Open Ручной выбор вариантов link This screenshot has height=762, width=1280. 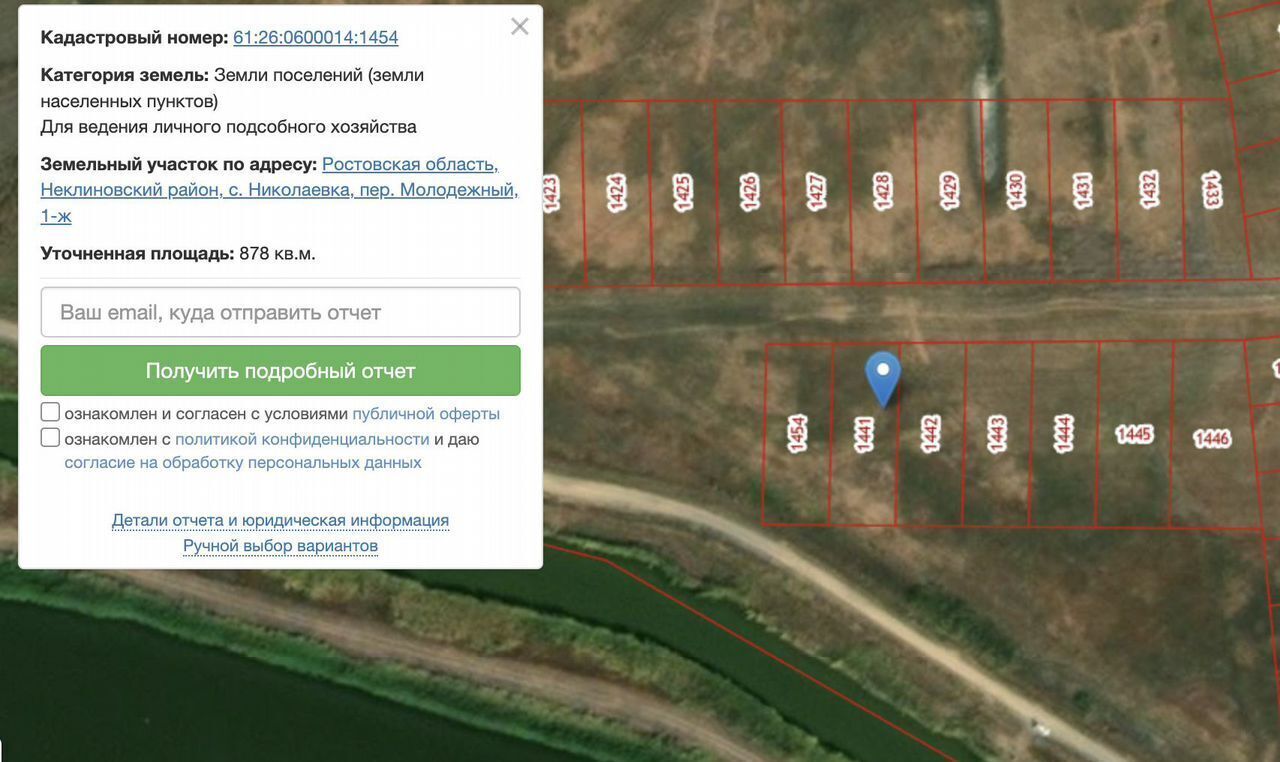pyautogui.click(x=280, y=546)
